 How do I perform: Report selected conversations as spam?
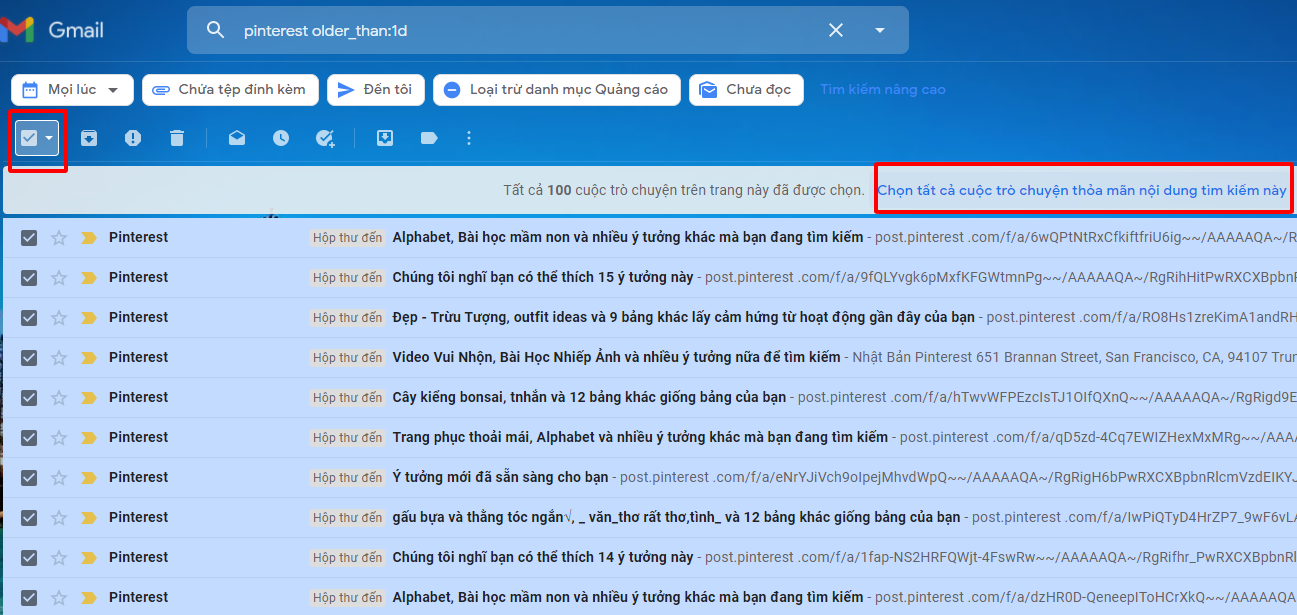(133, 138)
